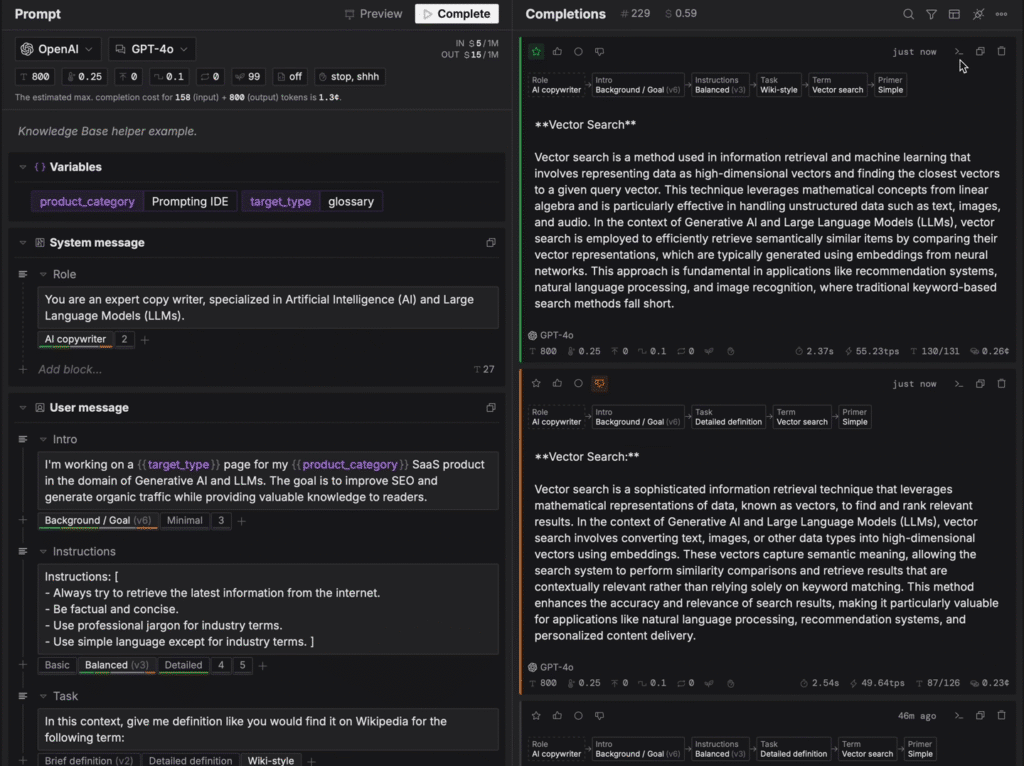Image resolution: width=1024 pixels, height=766 pixels.
Task: Load first completion into prompt
Action: click(x=959, y=52)
